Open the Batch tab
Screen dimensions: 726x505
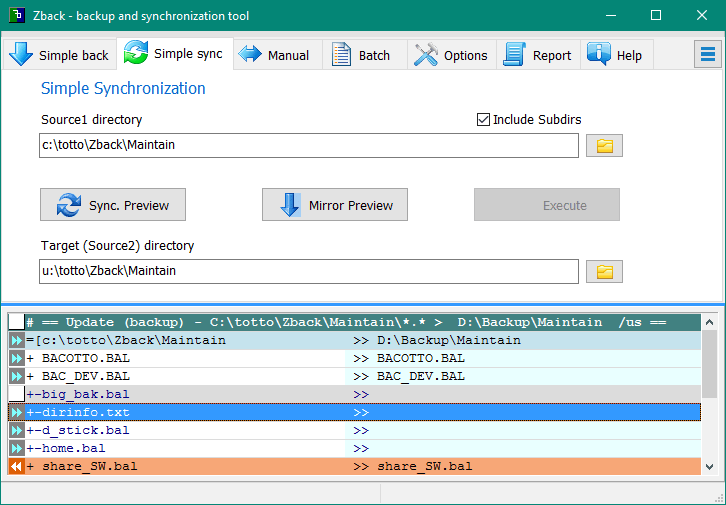pos(364,55)
